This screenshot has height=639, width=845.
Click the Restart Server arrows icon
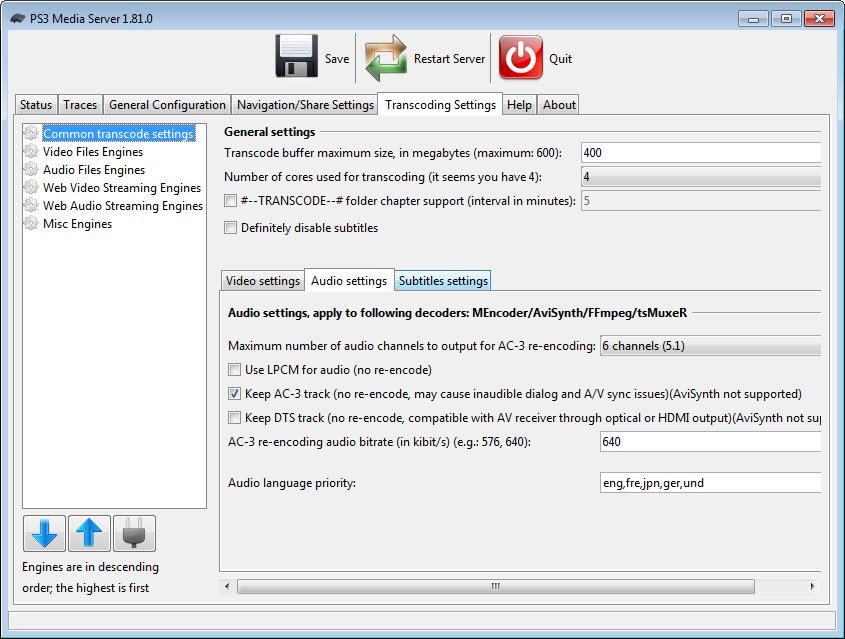coord(385,58)
